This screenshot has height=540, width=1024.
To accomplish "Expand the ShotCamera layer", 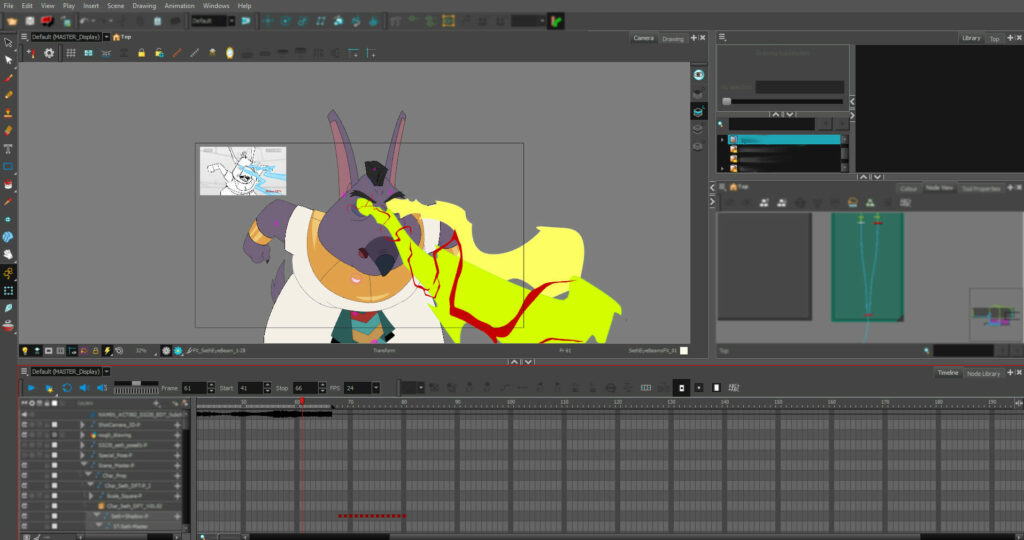I will click(82, 425).
